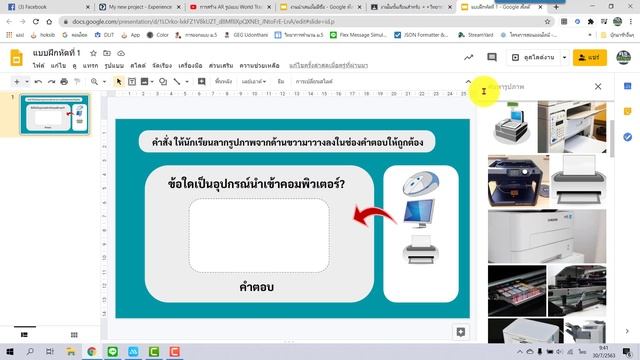Click the Insert image icon
The image size is (640, 360).
tap(144, 82)
